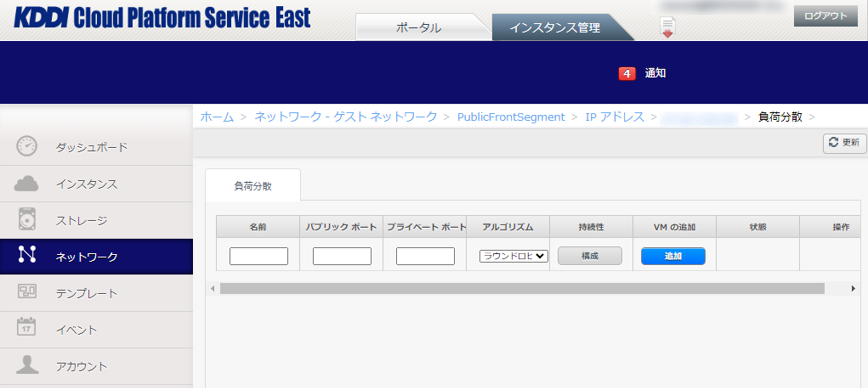This screenshot has width=868, height=388.
Task: Open アカウント in the sidebar
Action: [96, 366]
